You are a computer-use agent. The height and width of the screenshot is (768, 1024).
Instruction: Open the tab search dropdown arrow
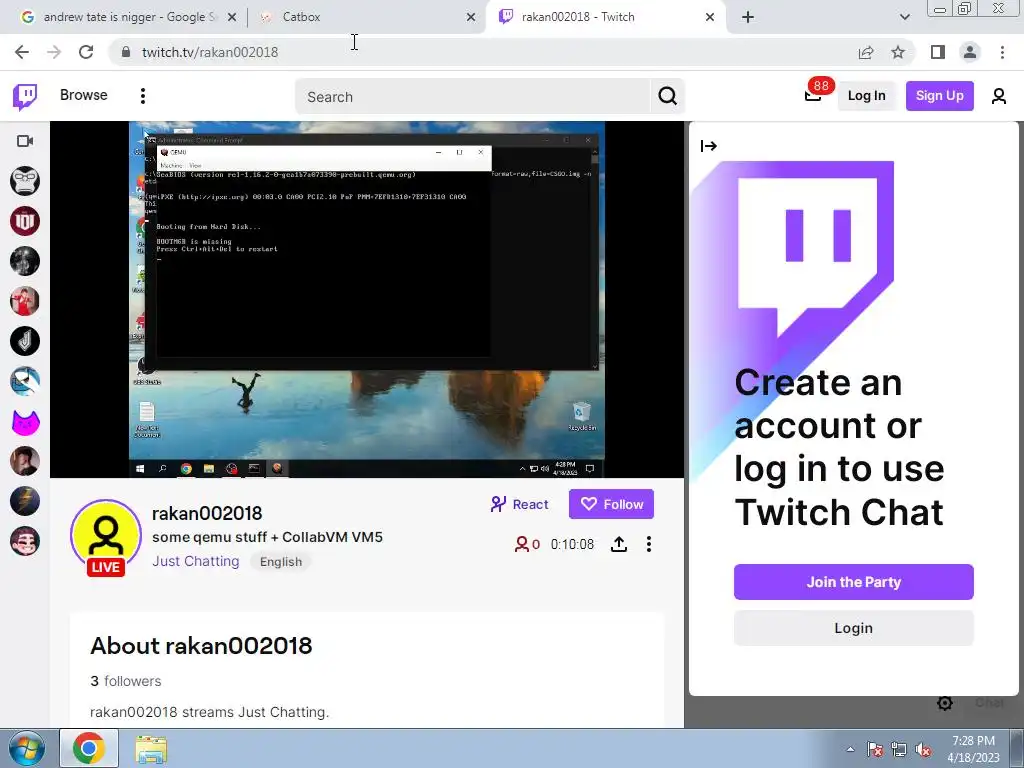pyautogui.click(x=904, y=18)
